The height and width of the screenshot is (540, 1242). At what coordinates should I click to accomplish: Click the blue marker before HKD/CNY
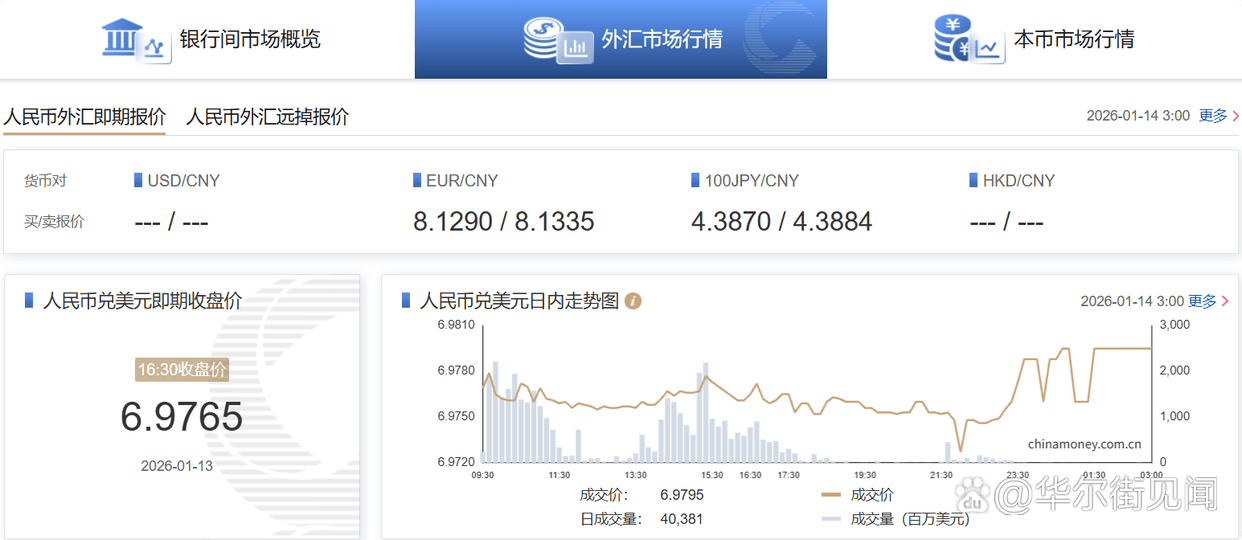point(974,181)
